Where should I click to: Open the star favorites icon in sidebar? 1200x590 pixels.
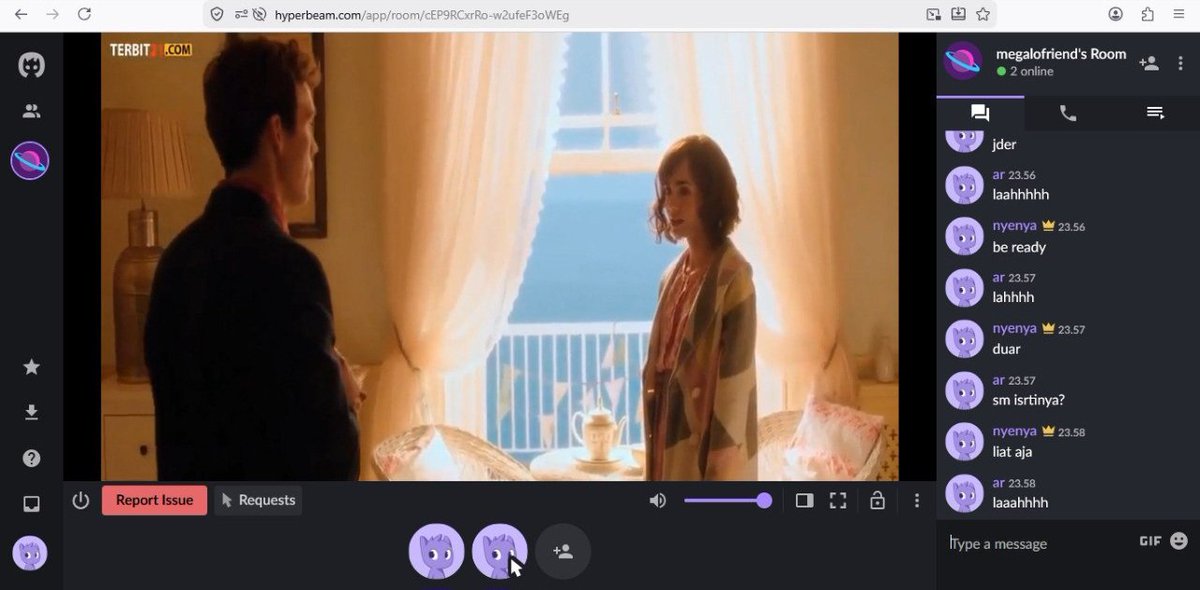click(31, 367)
